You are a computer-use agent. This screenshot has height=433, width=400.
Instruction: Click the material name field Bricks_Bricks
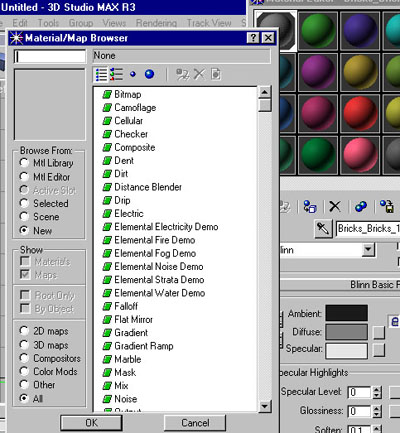[x=368, y=229]
